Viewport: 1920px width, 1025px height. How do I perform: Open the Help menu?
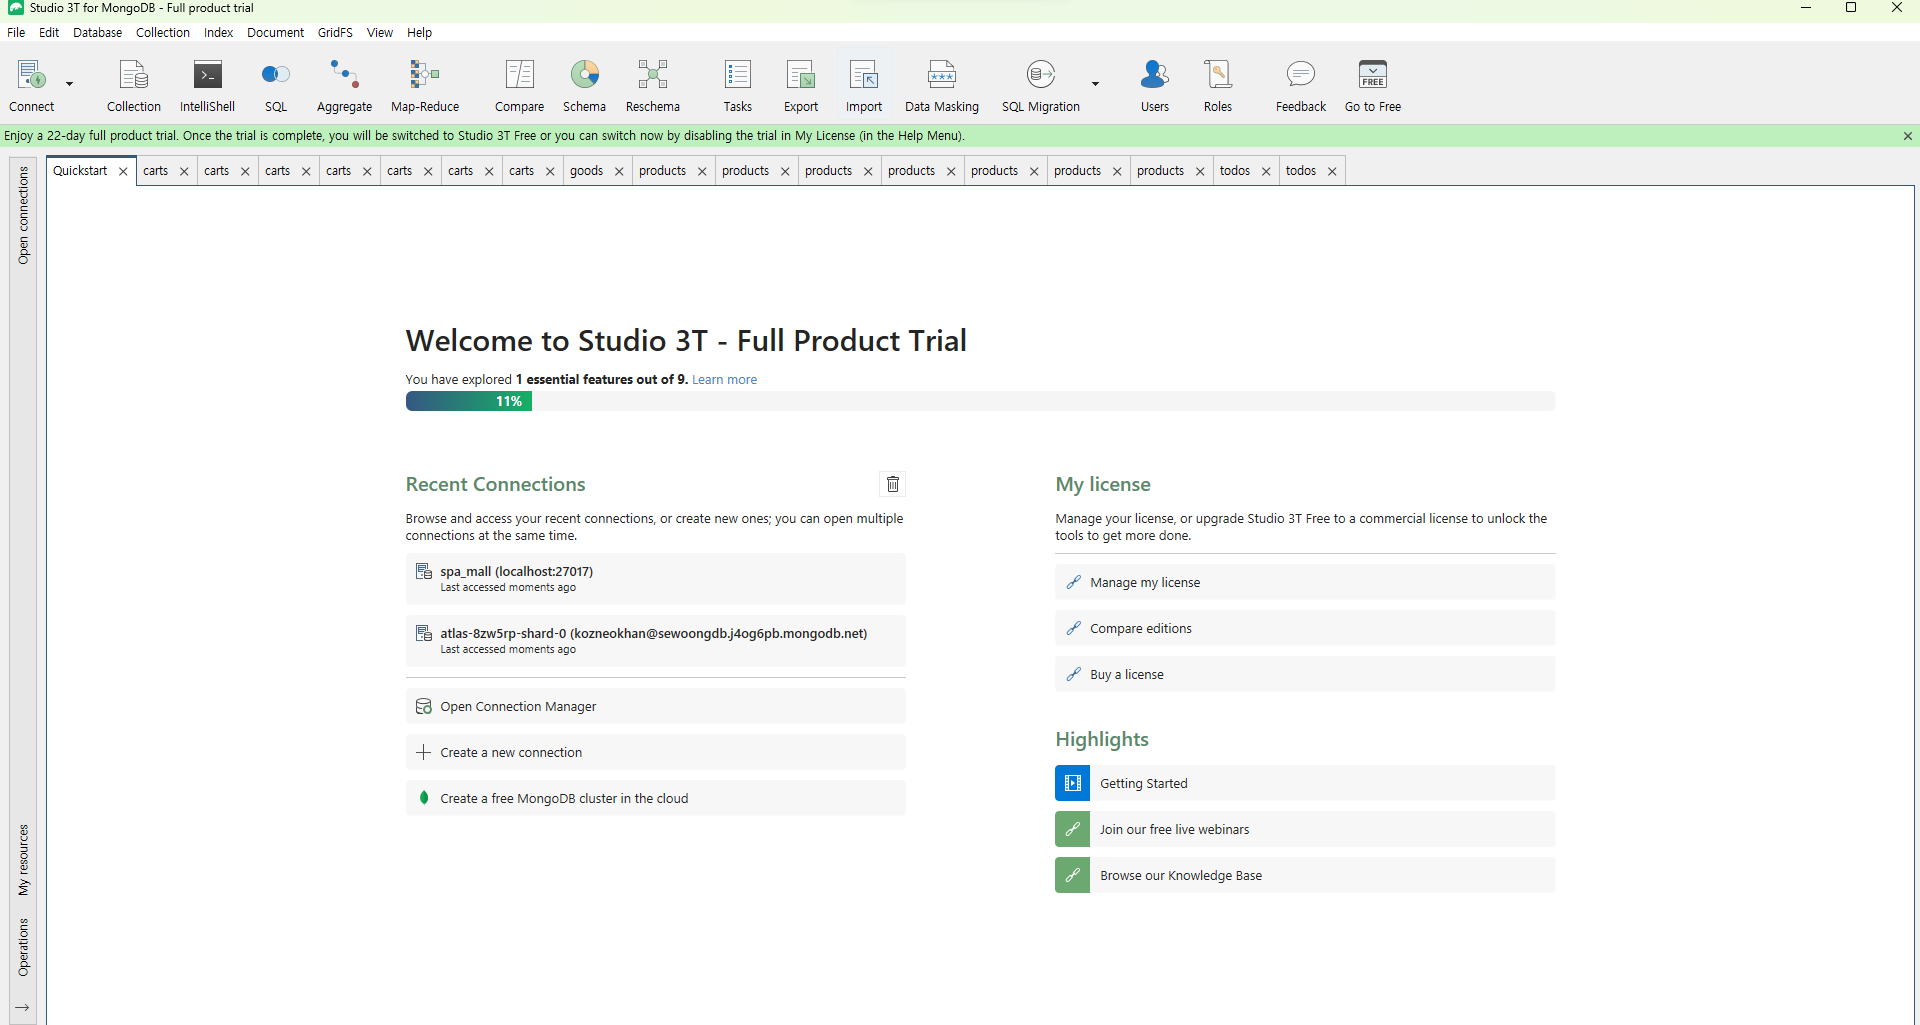point(420,33)
